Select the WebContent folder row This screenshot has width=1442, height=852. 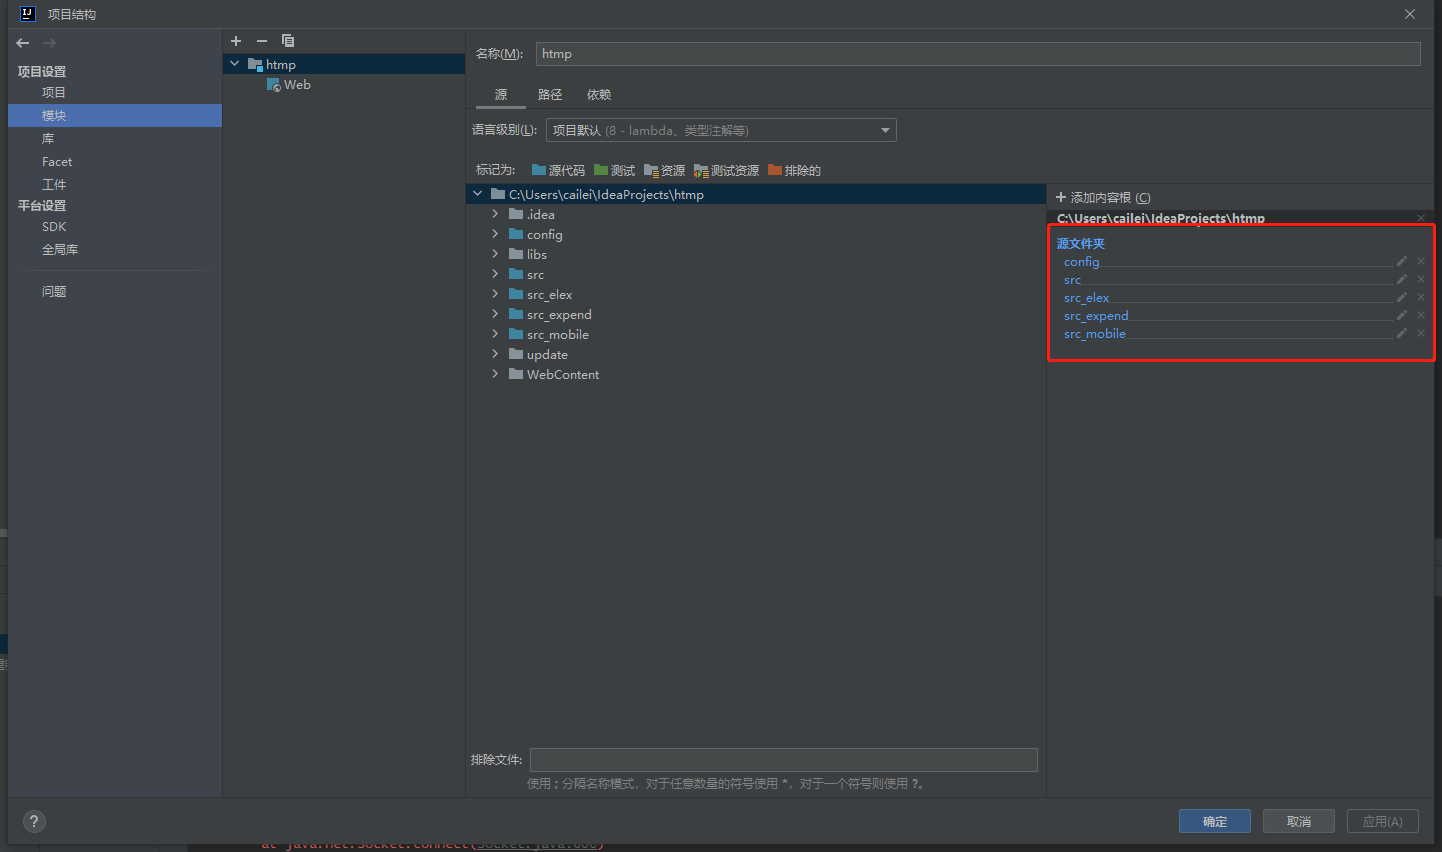click(x=756, y=374)
